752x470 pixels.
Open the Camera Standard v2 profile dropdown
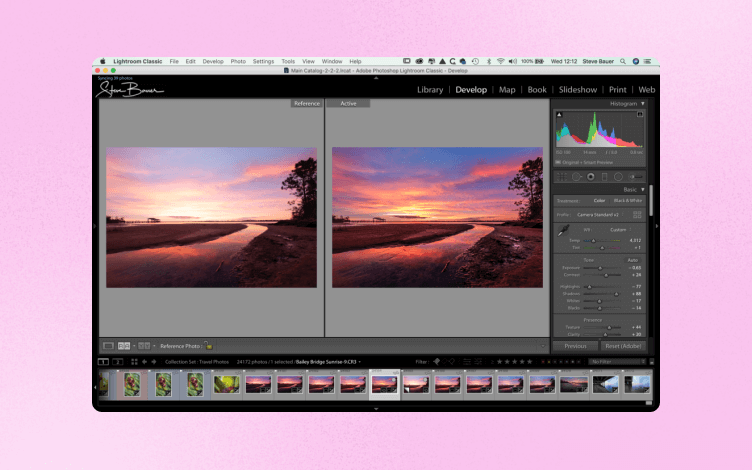pos(598,214)
